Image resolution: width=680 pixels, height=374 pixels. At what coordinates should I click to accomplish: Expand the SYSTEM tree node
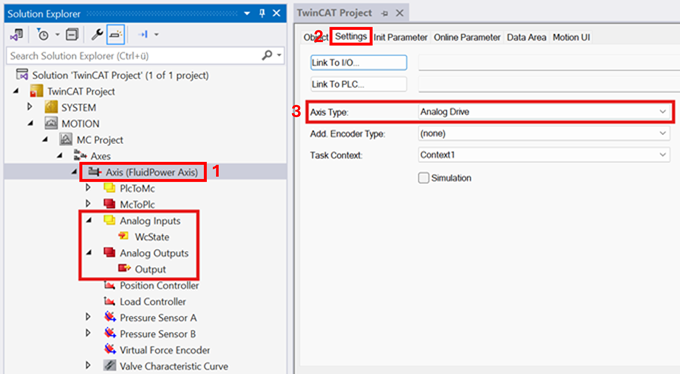coord(30,107)
